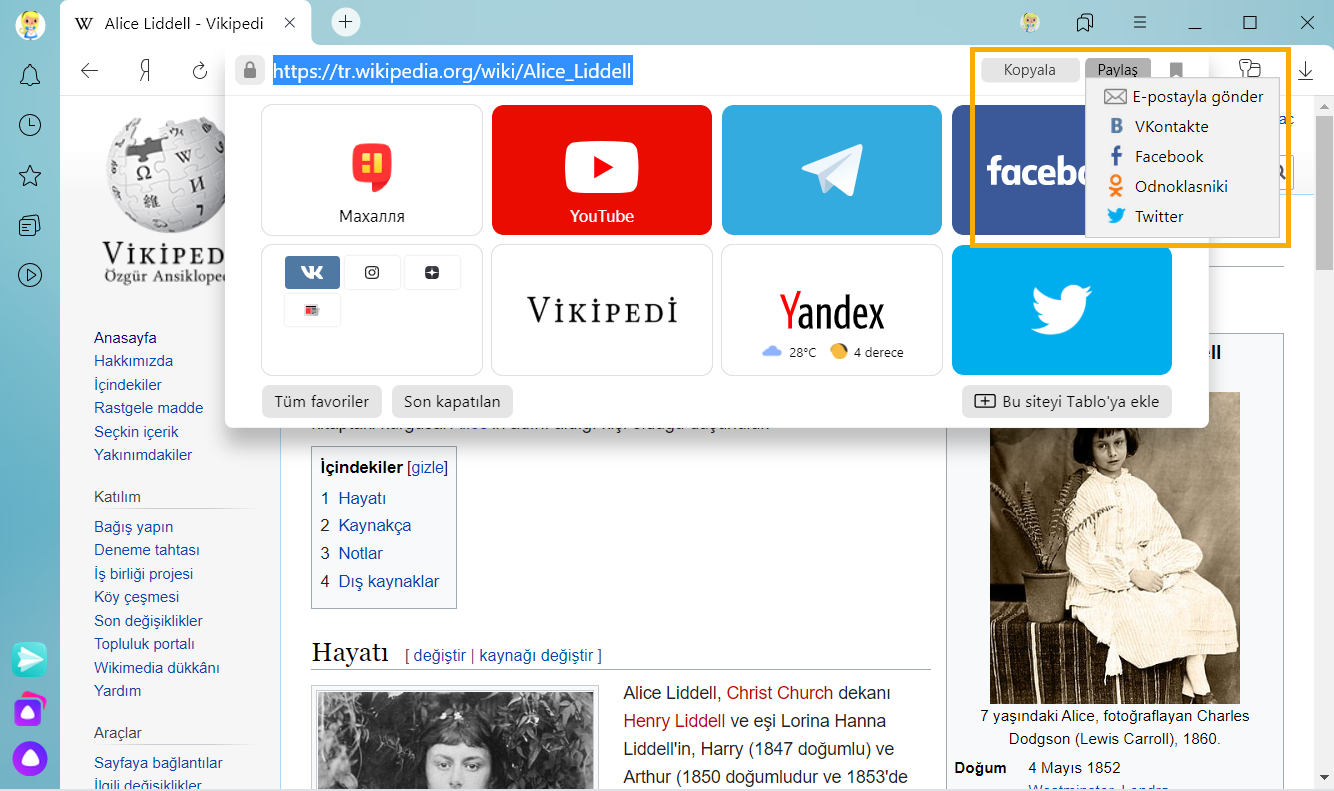Collapse contents with the gizle link
This screenshot has height=791, width=1334.
click(x=427, y=467)
